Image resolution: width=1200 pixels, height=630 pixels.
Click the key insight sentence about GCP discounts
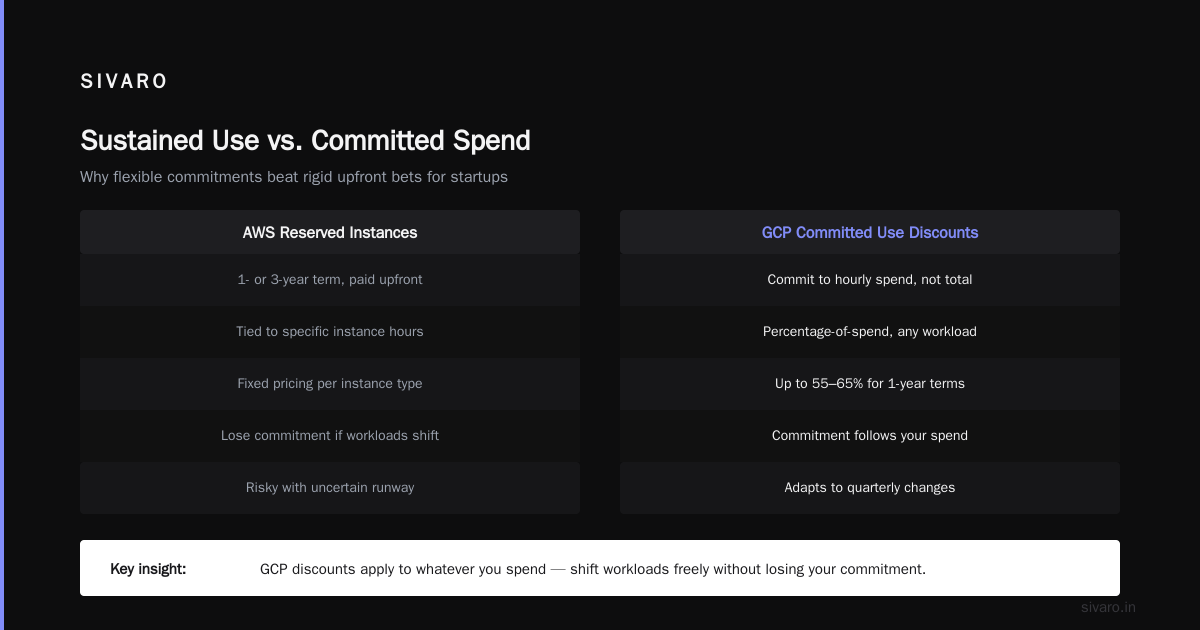point(593,569)
